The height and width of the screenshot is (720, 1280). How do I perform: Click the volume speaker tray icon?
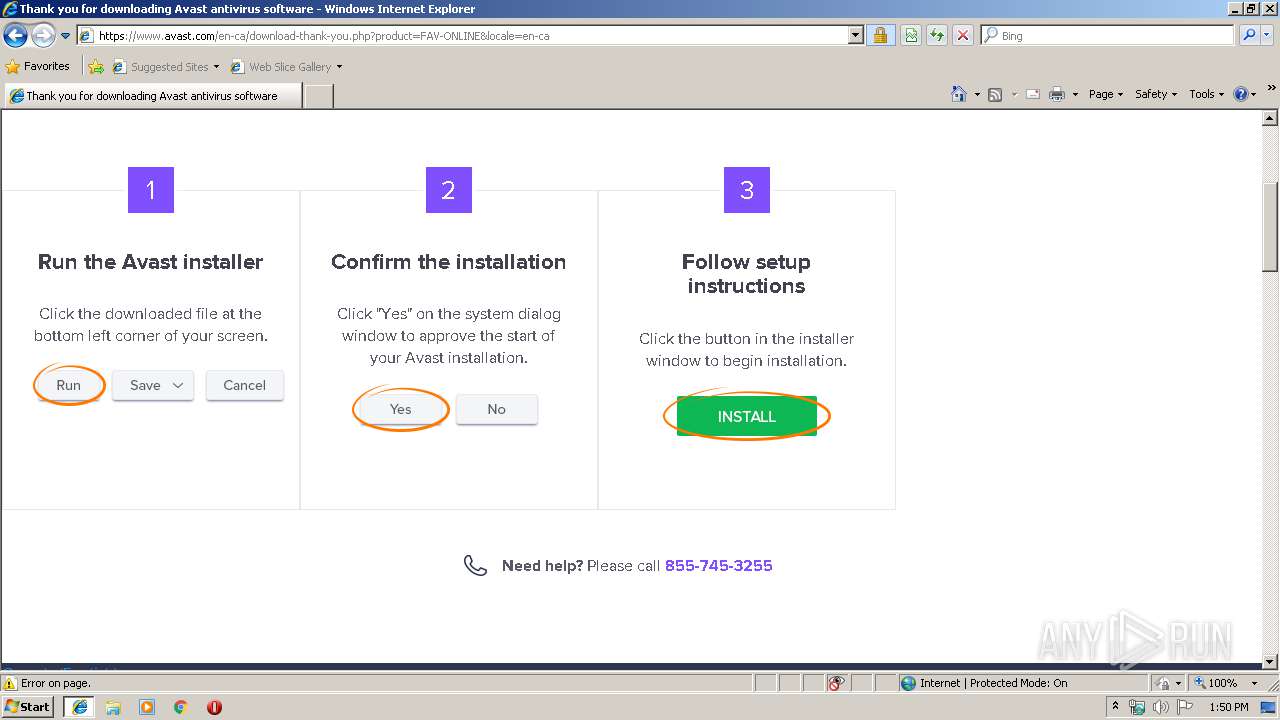tap(1161, 707)
